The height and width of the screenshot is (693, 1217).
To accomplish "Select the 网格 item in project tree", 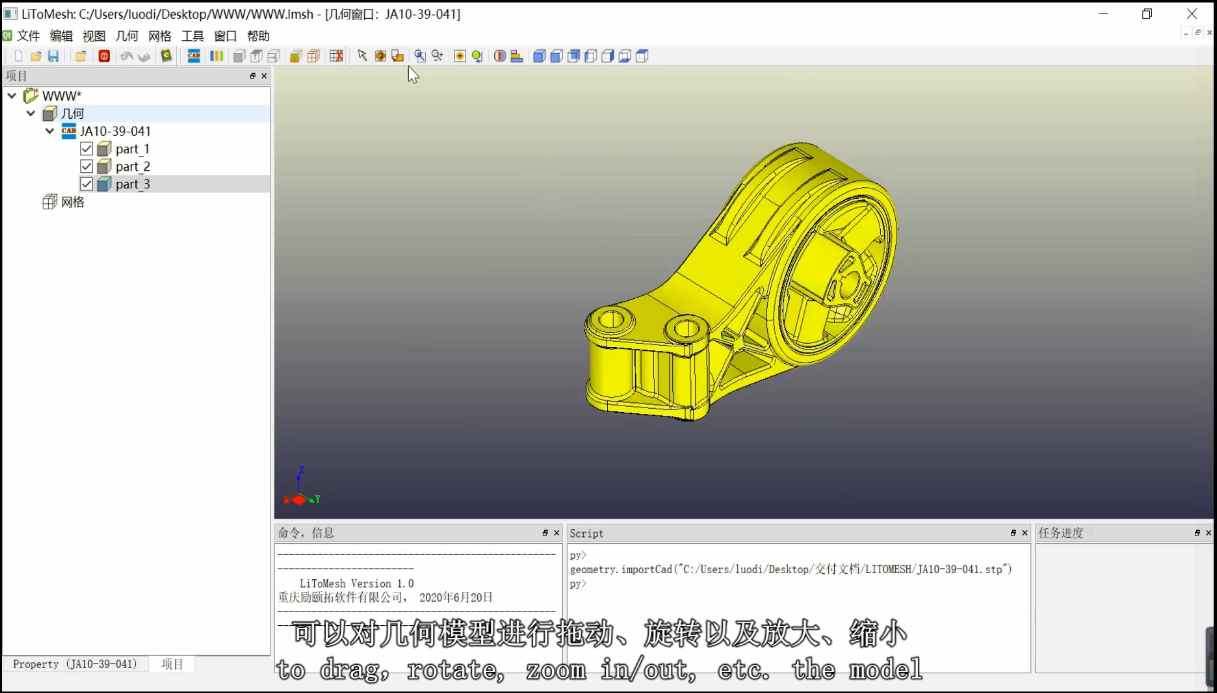I will point(72,202).
